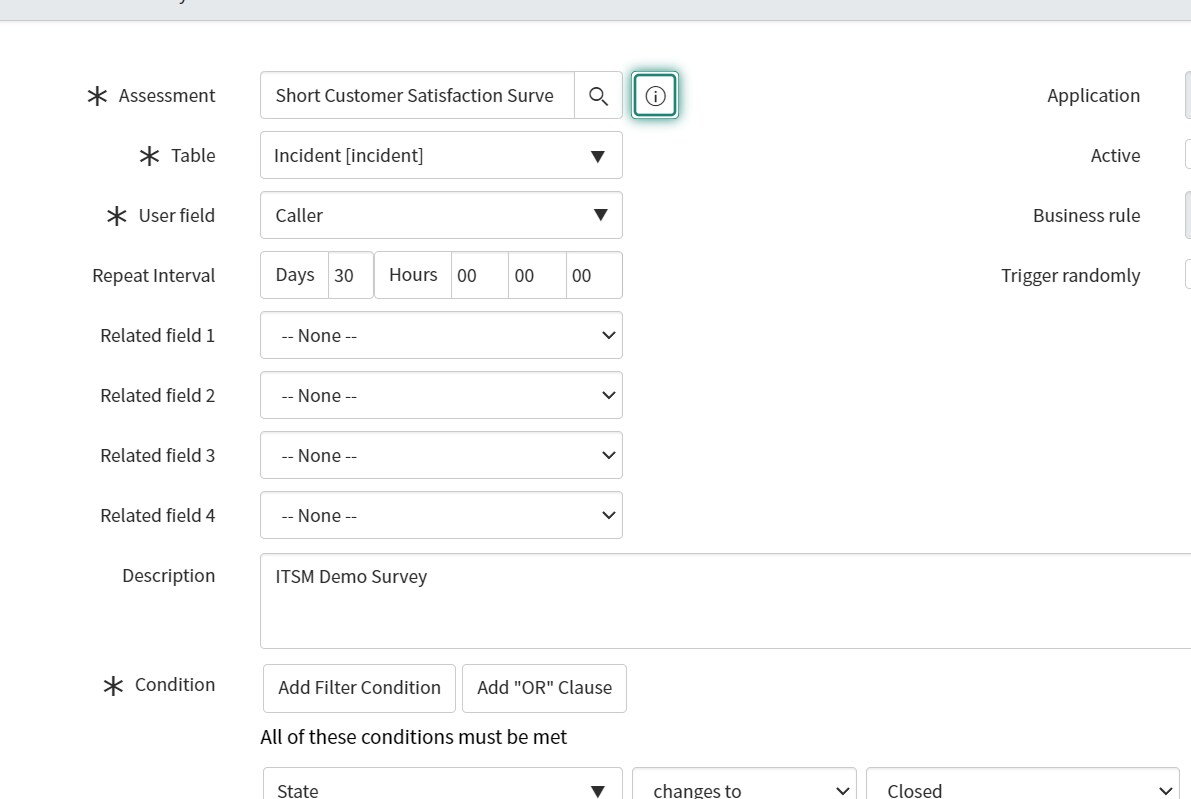This screenshot has height=799, width=1191.
Task: Expand the Table dropdown showing Incident
Action: pyautogui.click(x=441, y=156)
